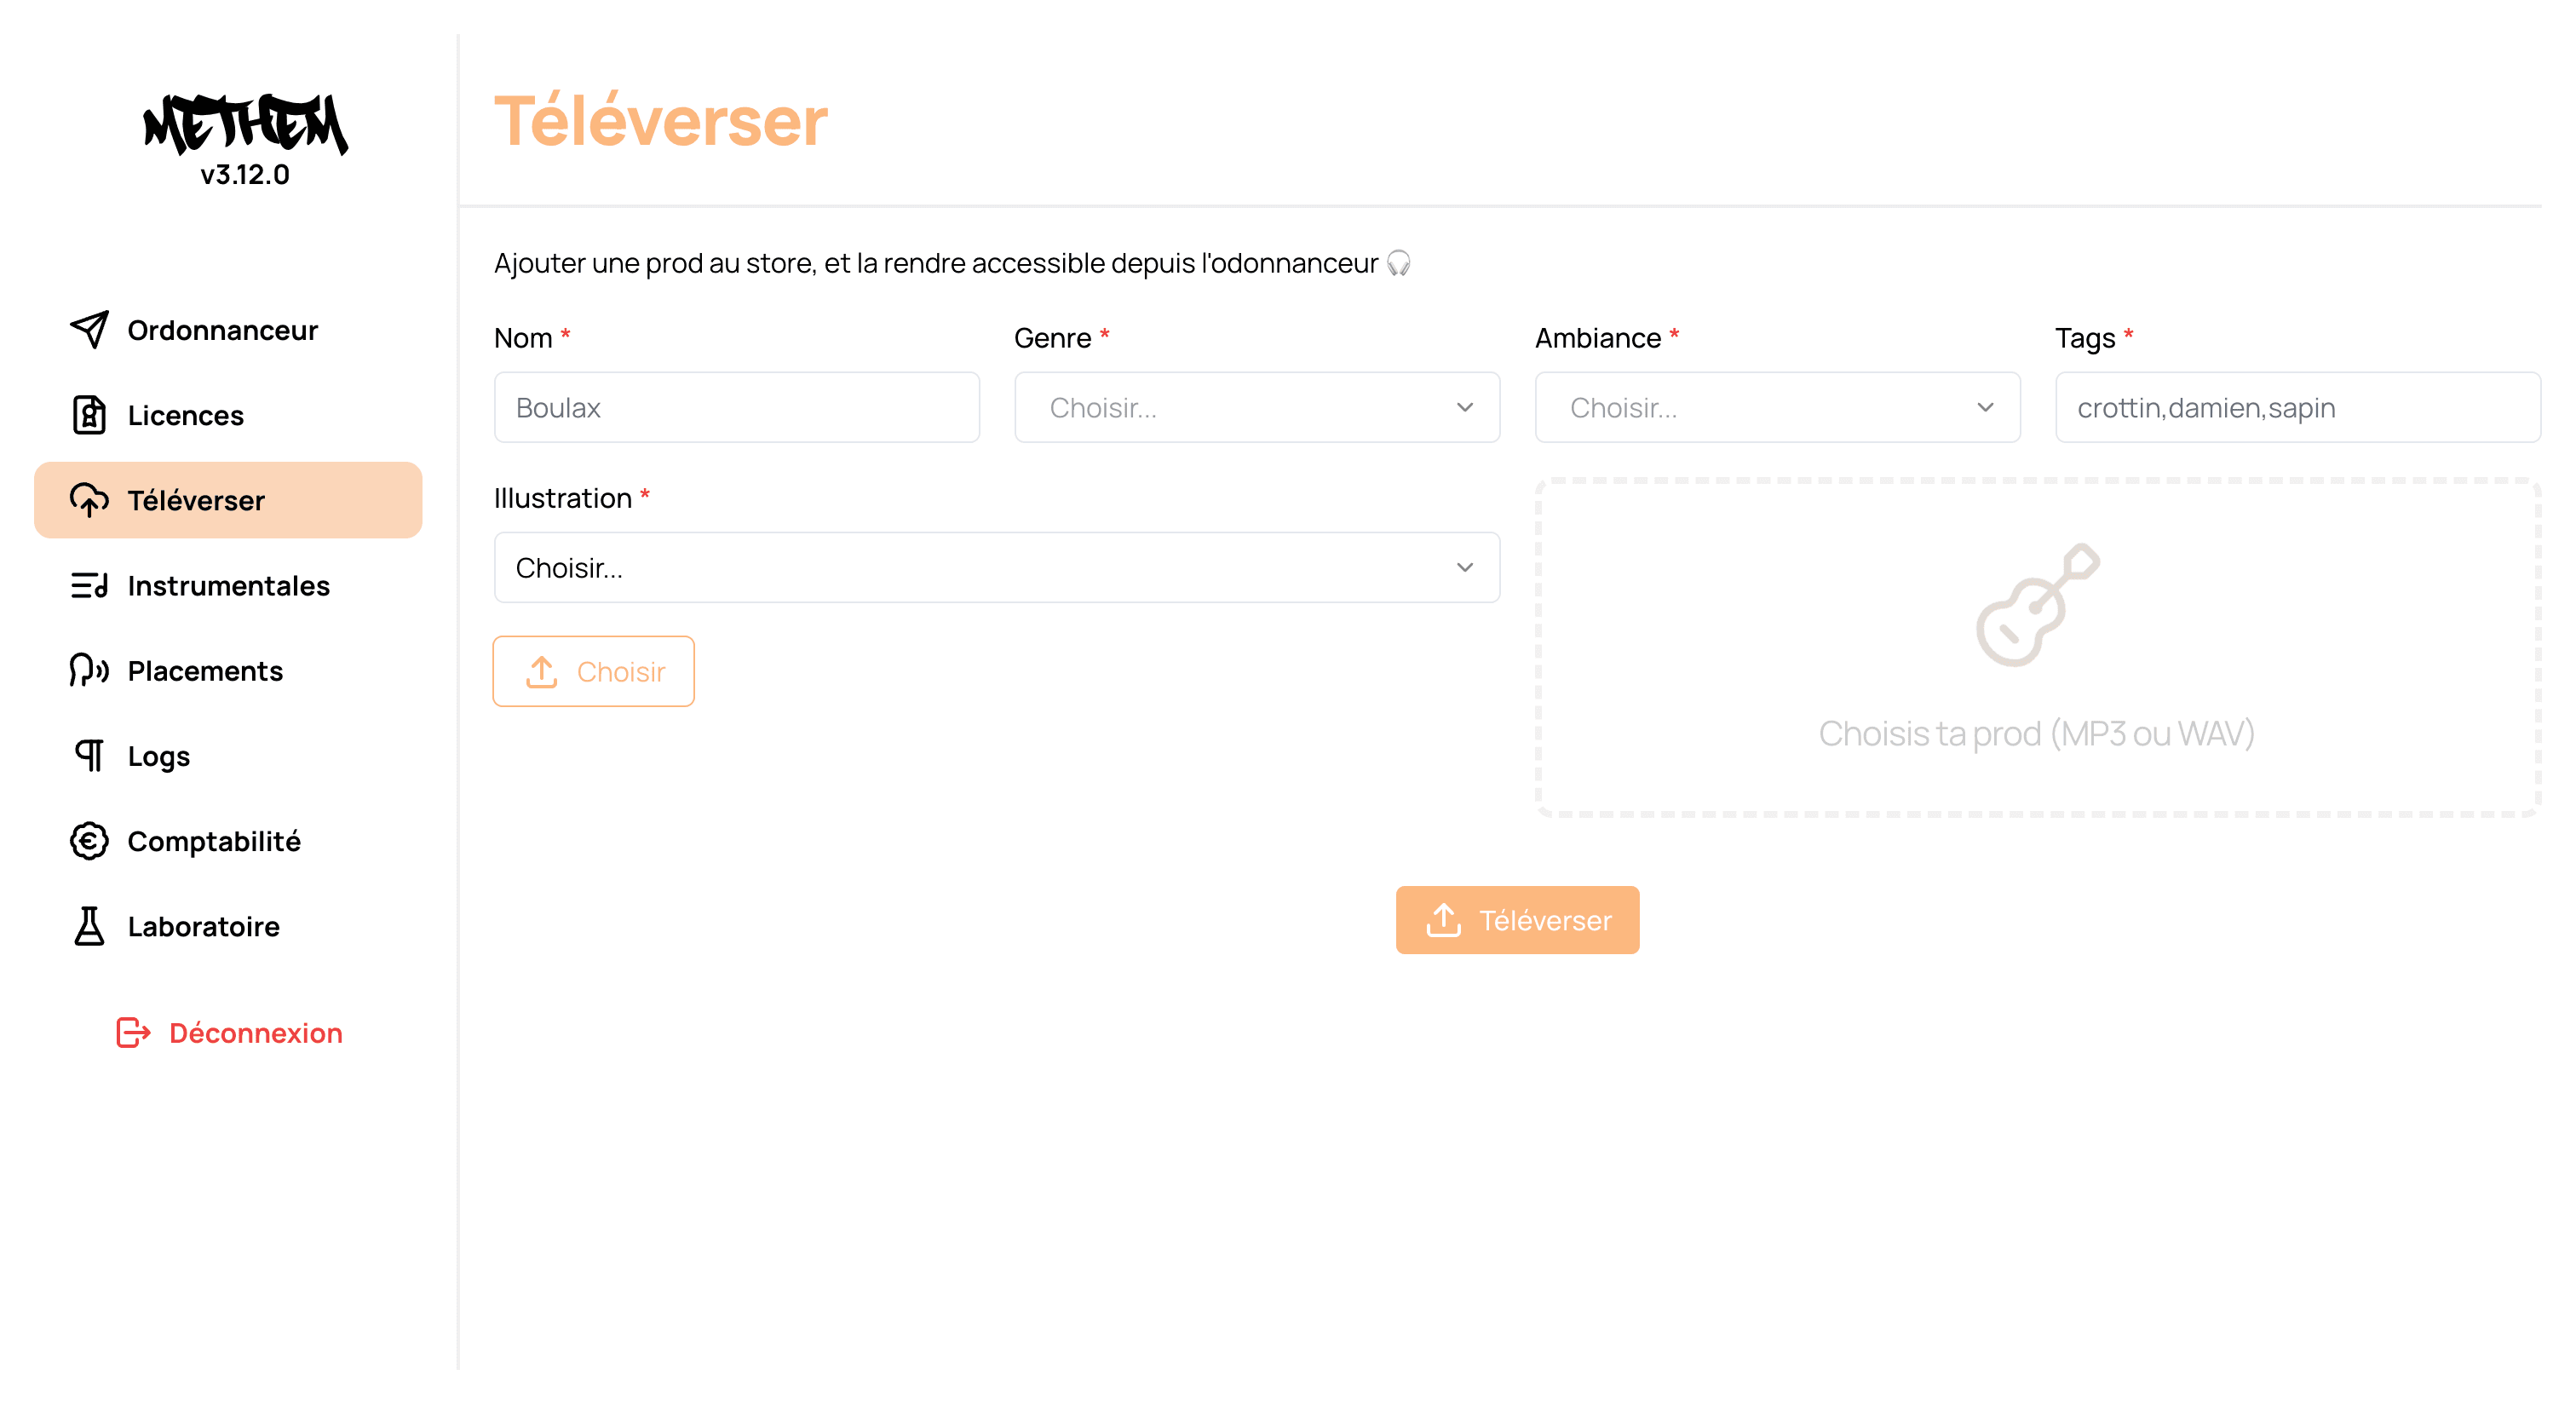Click the METHEM logo

pyautogui.click(x=245, y=125)
